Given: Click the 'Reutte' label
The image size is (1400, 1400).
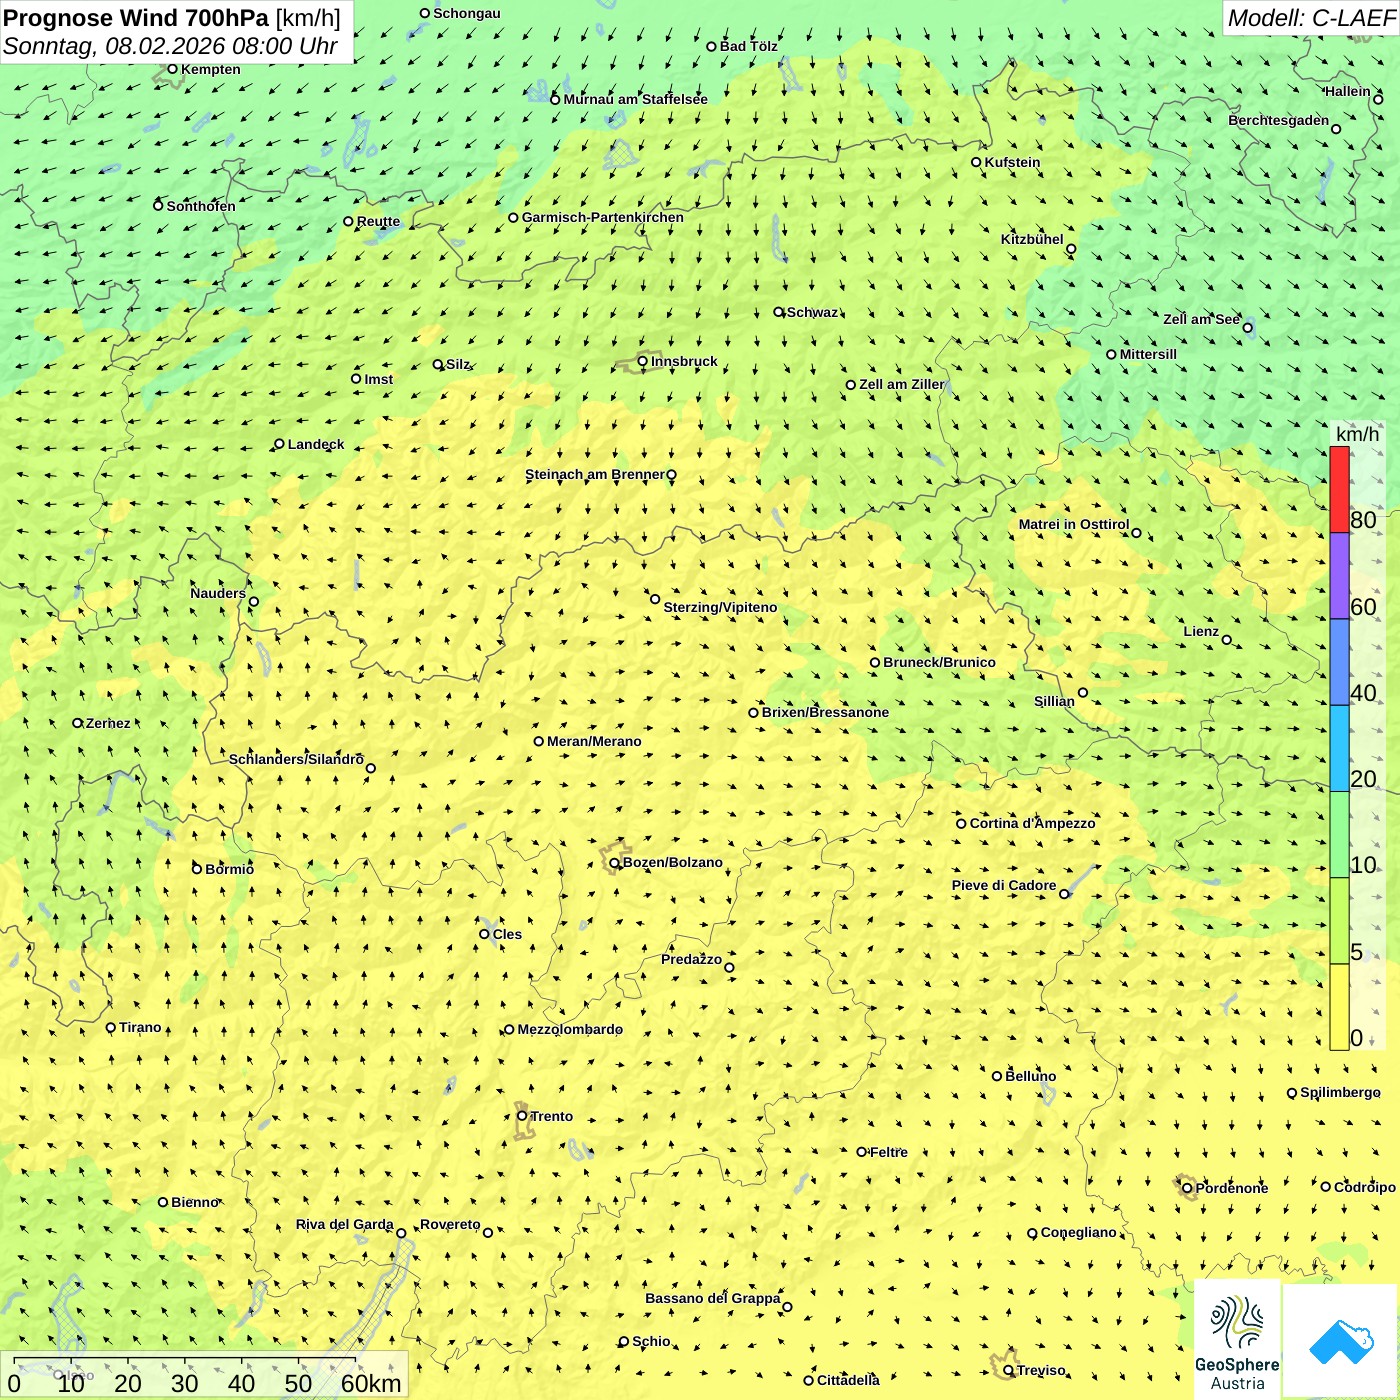Looking at the screenshot, I should (378, 222).
